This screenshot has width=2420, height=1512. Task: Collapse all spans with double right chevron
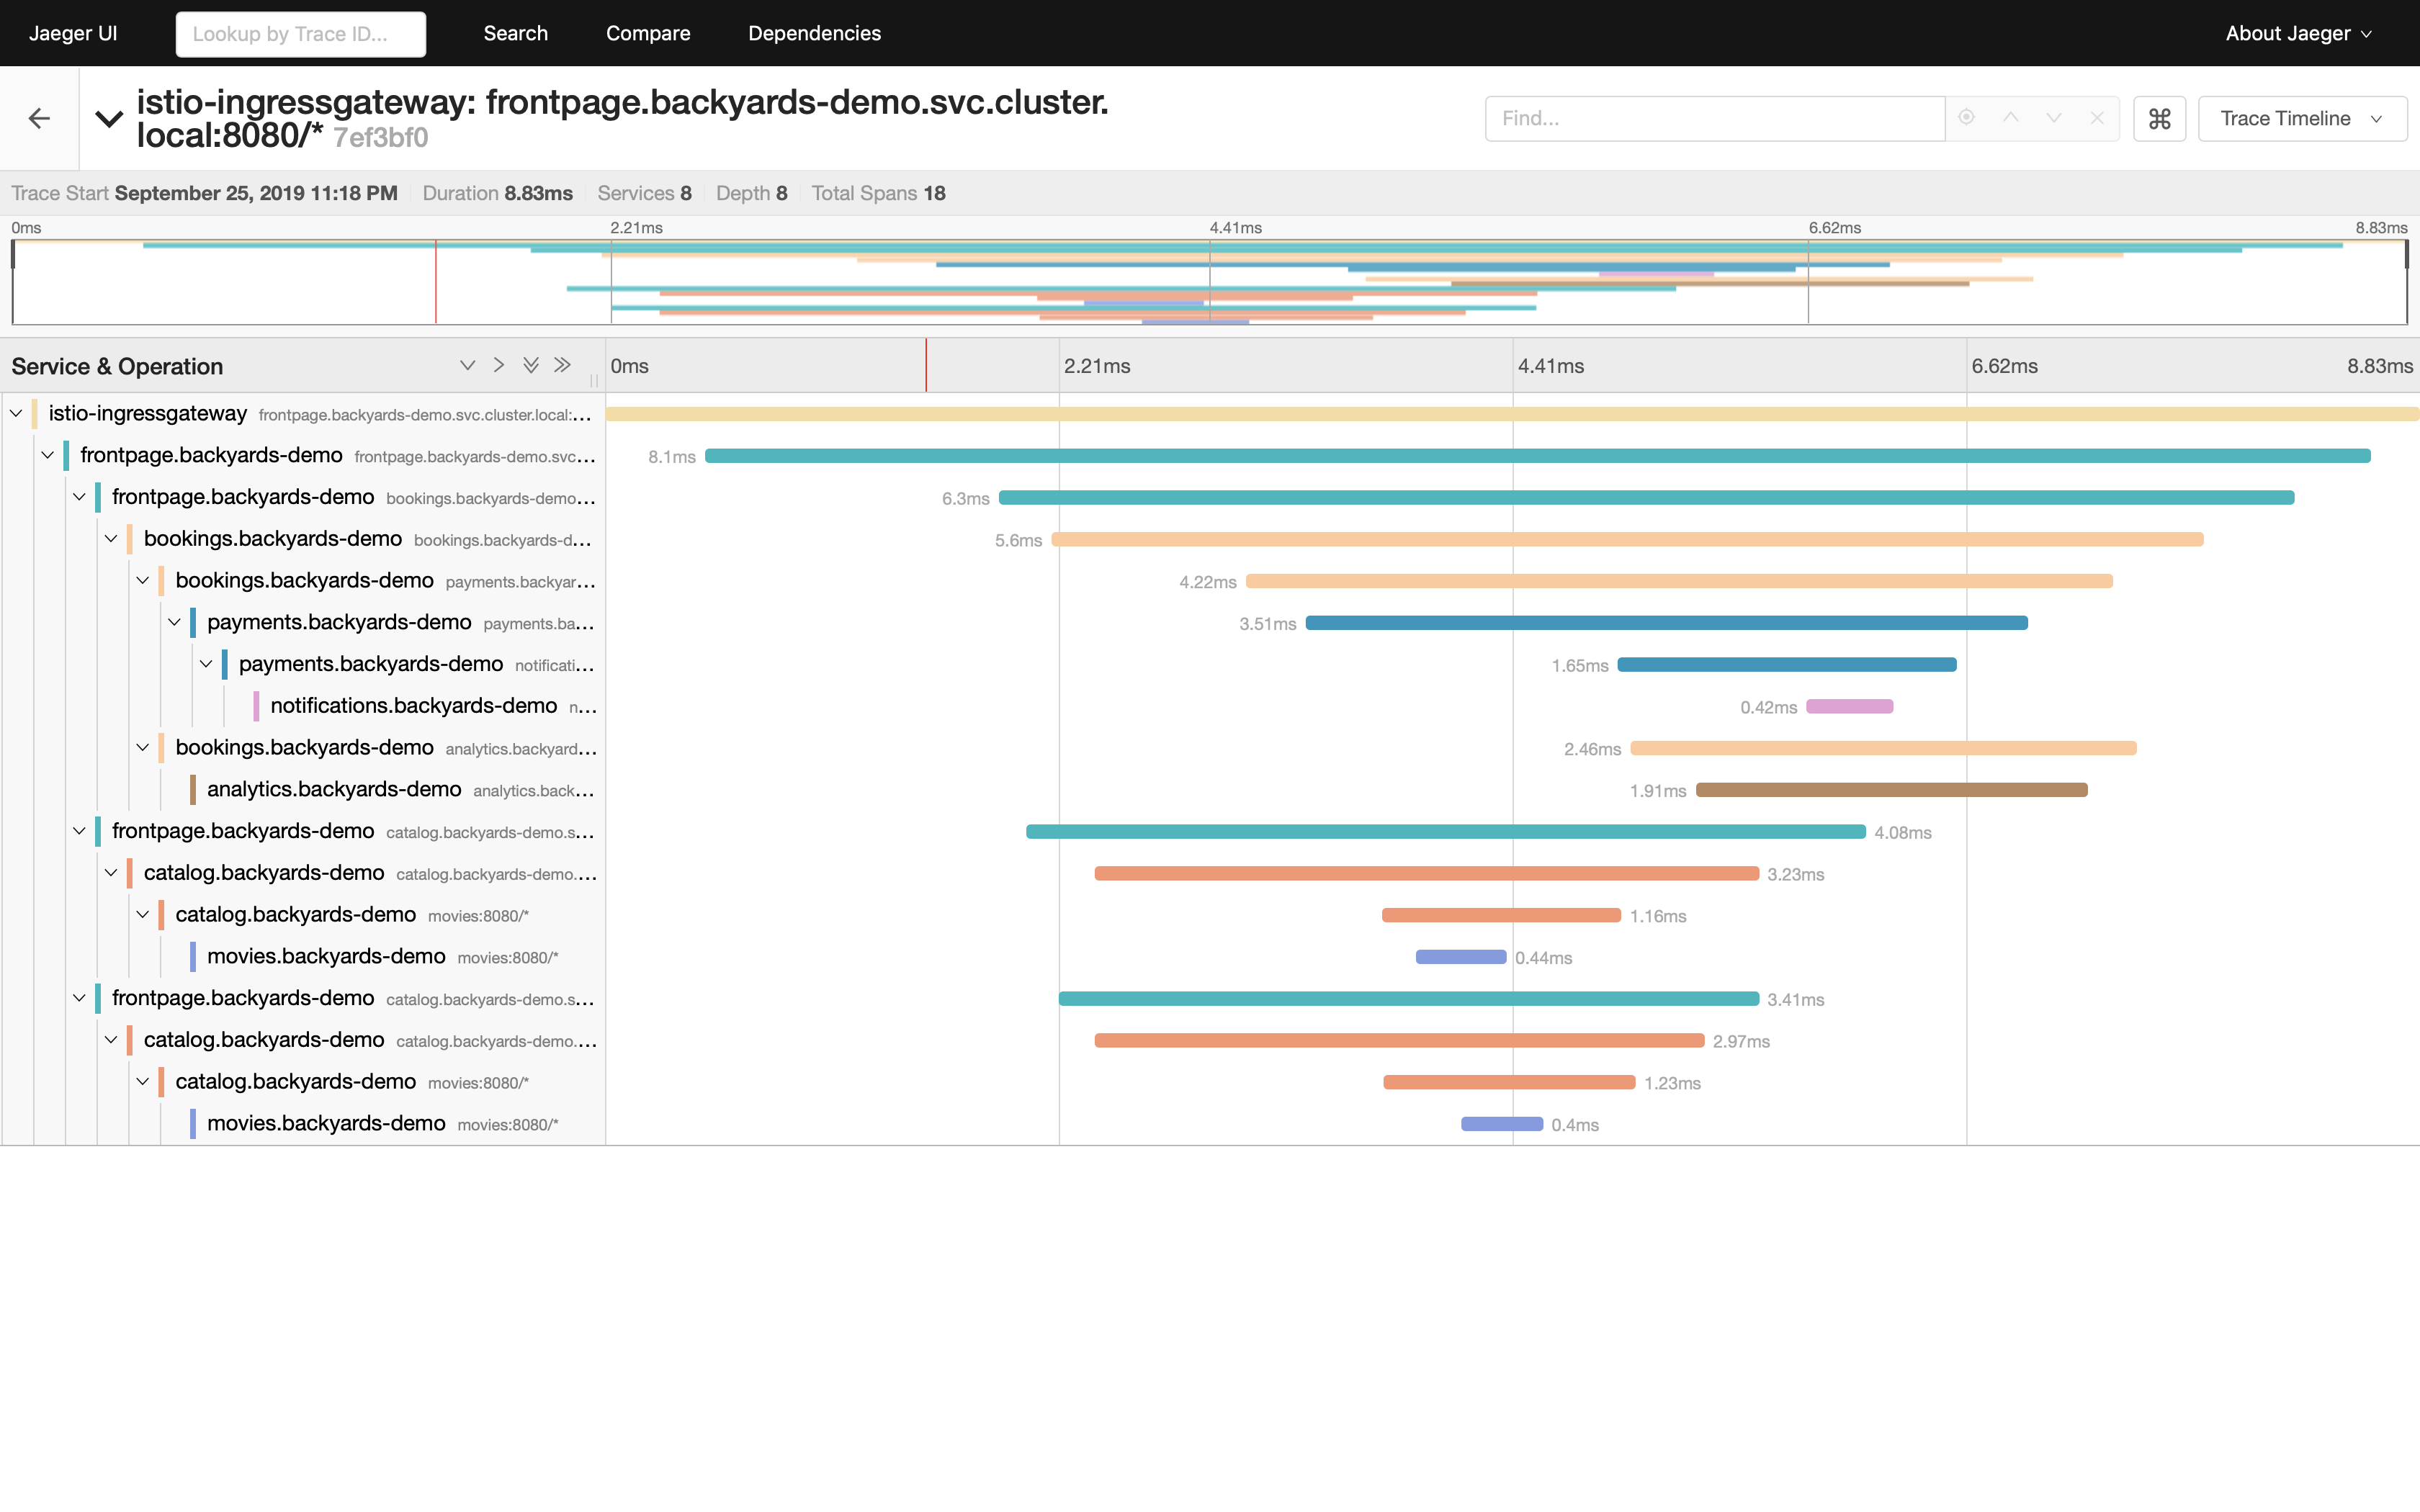coord(563,365)
